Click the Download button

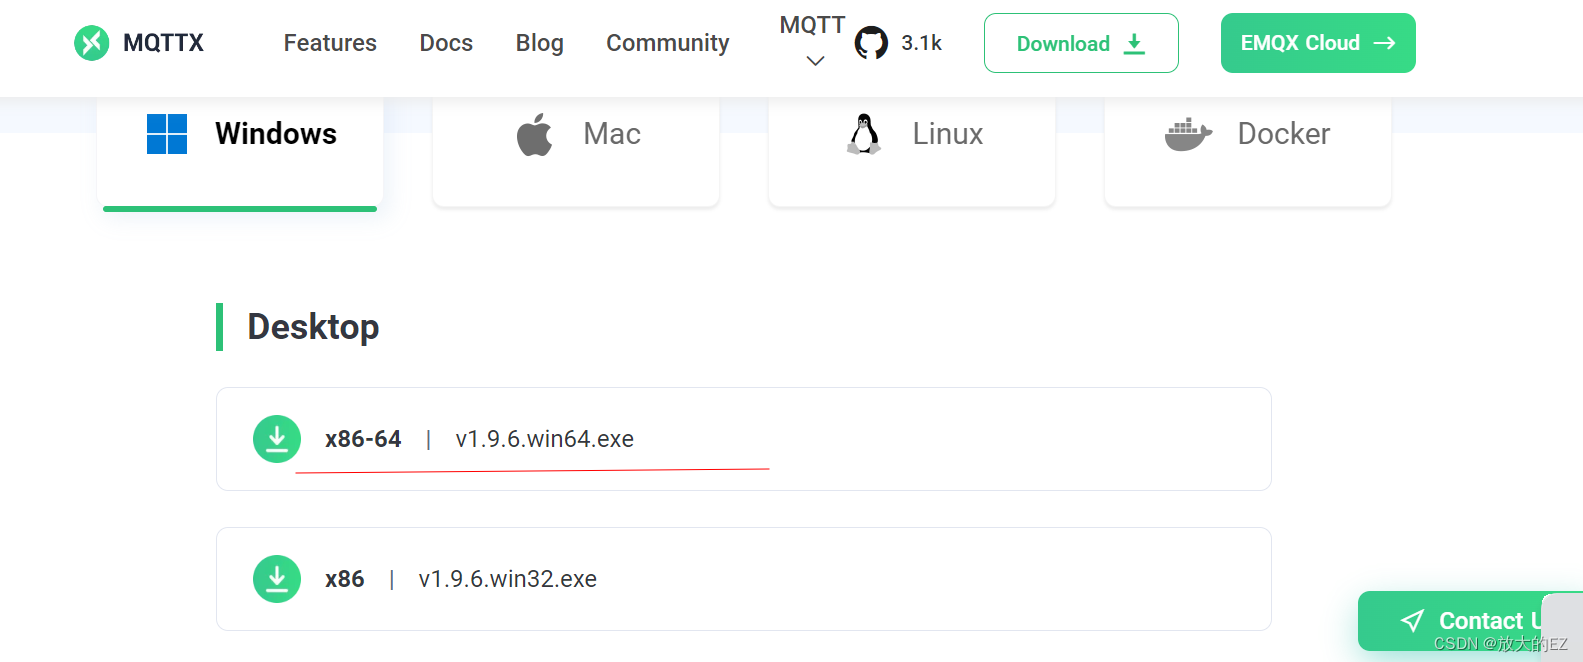point(1081,43)
